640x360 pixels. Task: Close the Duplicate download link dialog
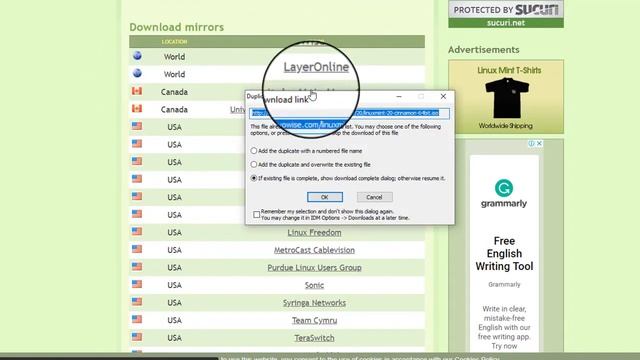tap(443, 96)
